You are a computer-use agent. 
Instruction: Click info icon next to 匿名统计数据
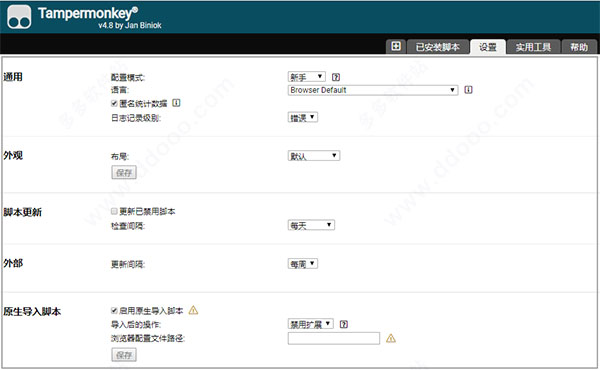click(176, 103)
